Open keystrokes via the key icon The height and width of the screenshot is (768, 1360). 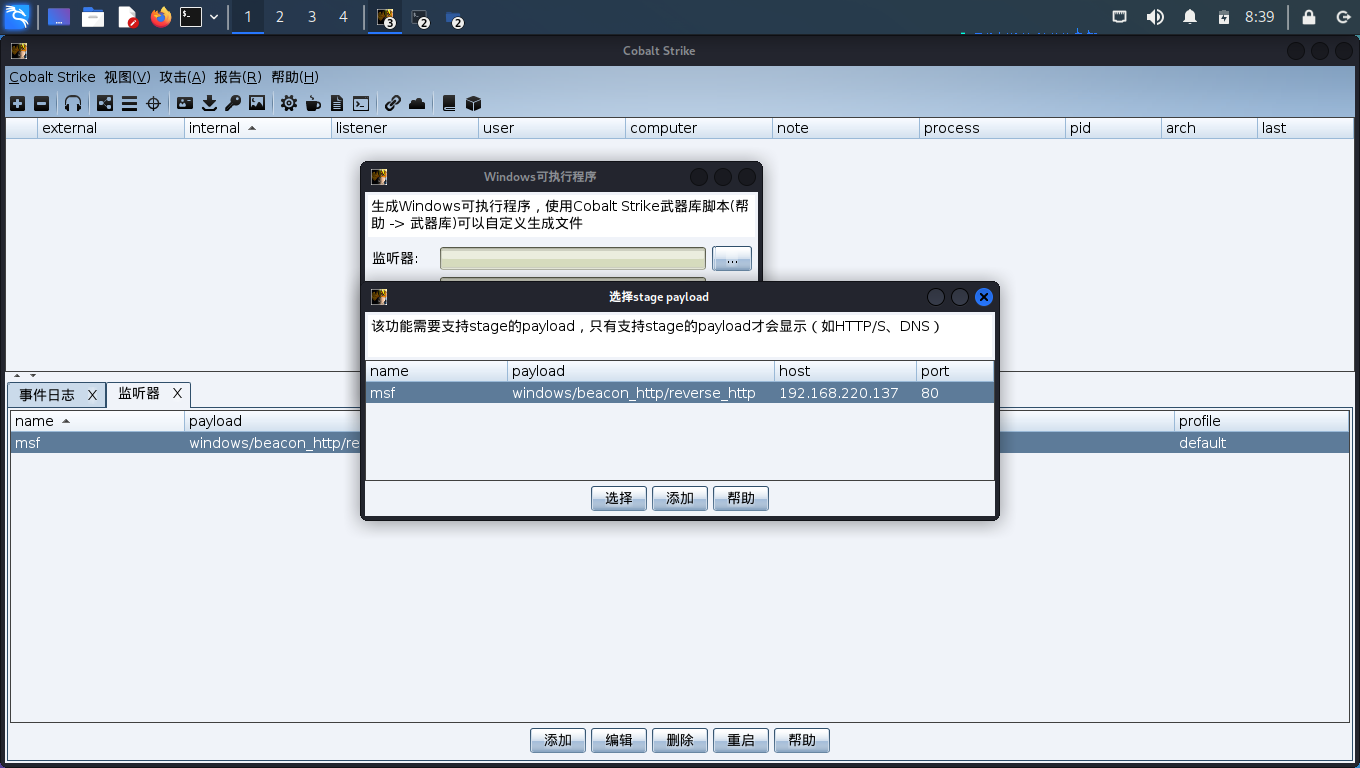tap(233, 103)
